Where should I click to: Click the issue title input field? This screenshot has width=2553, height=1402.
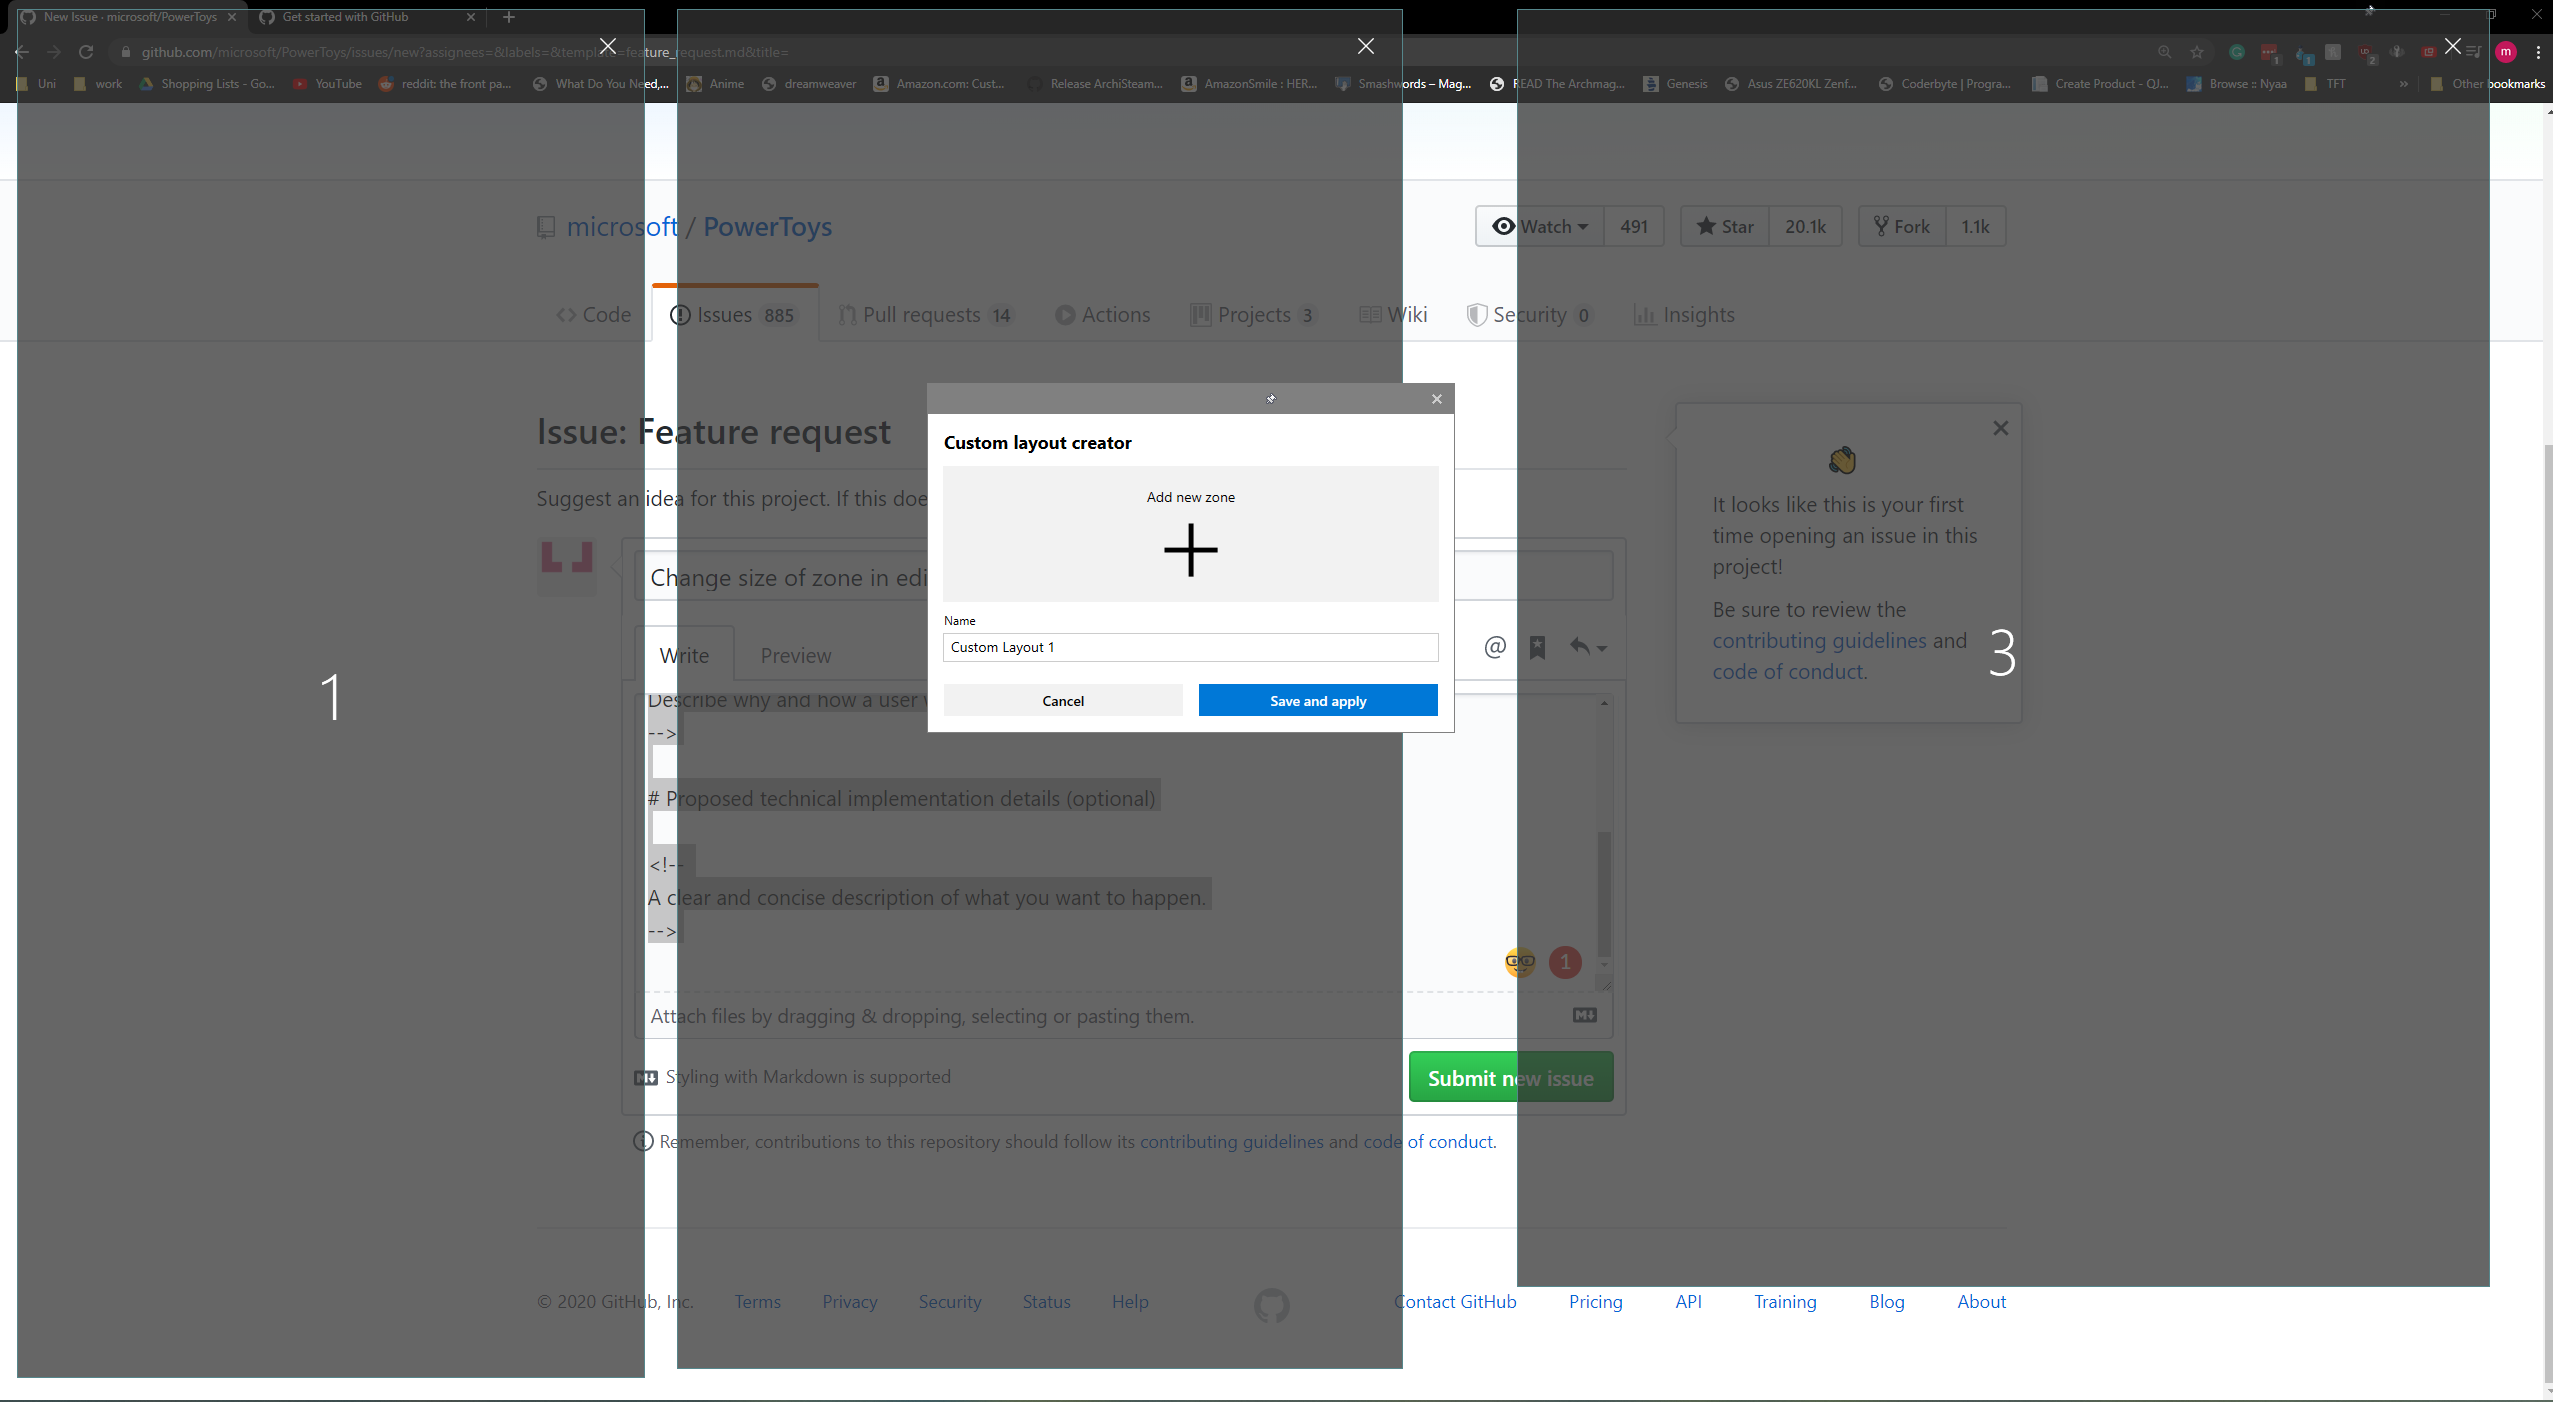coord(1123,577)
